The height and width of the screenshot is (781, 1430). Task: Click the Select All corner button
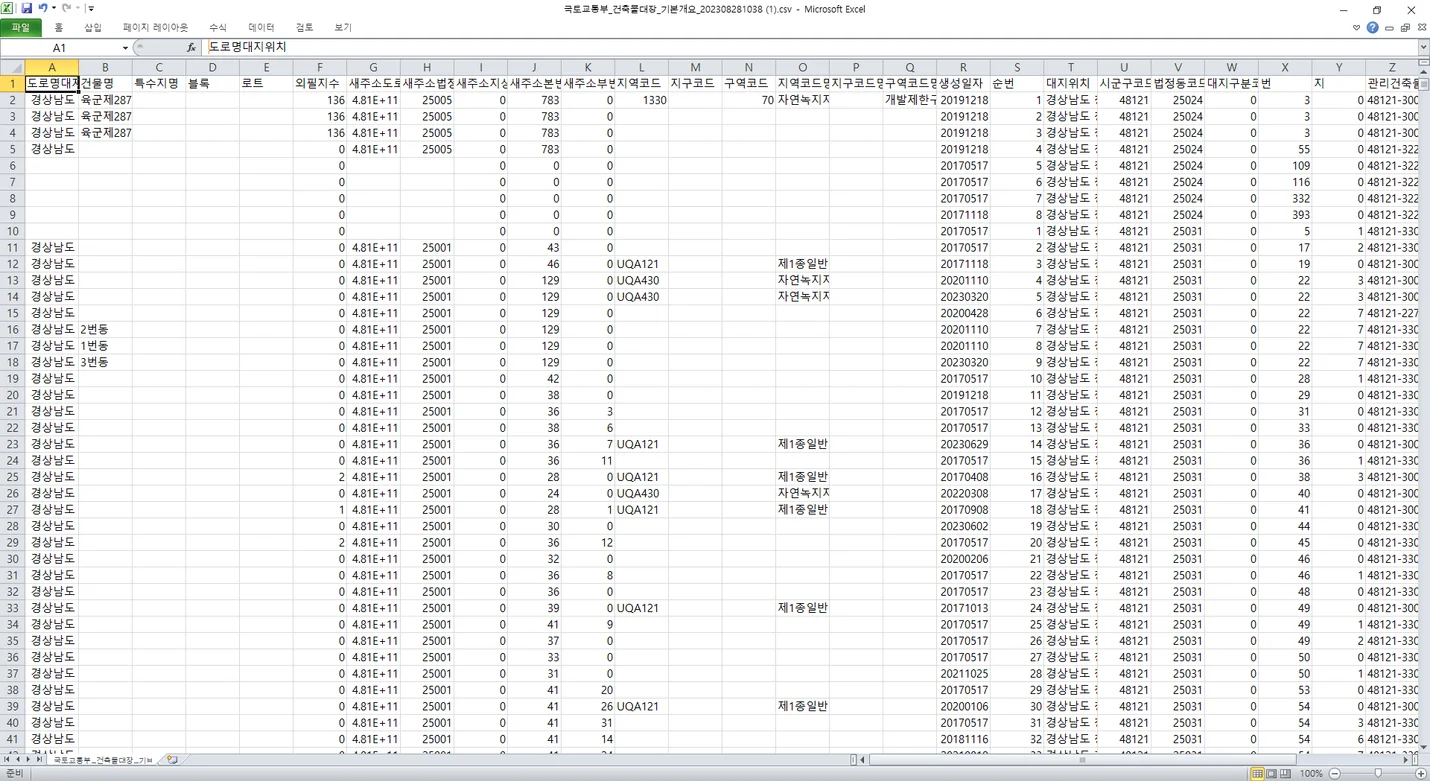(x=12, y=67)
